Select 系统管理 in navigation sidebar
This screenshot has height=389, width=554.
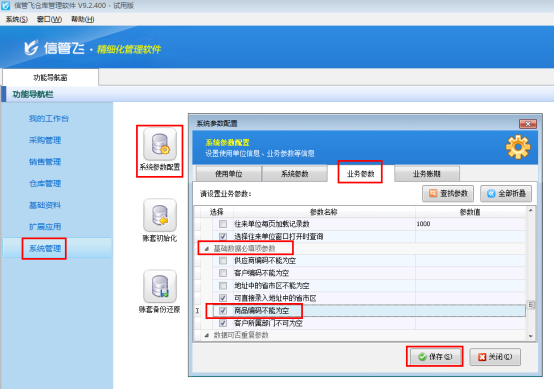(45, 248)
